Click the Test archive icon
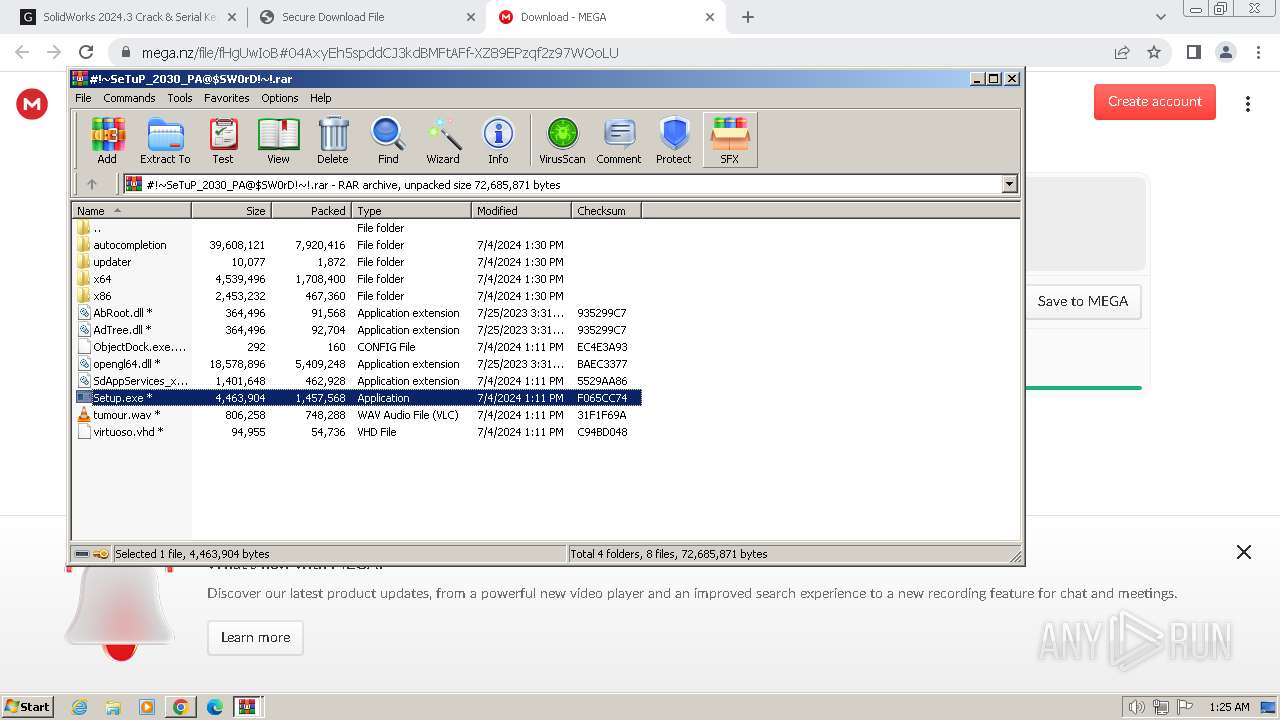The height and width of the screenshot is (720, 1280). (x=223, y=140)
